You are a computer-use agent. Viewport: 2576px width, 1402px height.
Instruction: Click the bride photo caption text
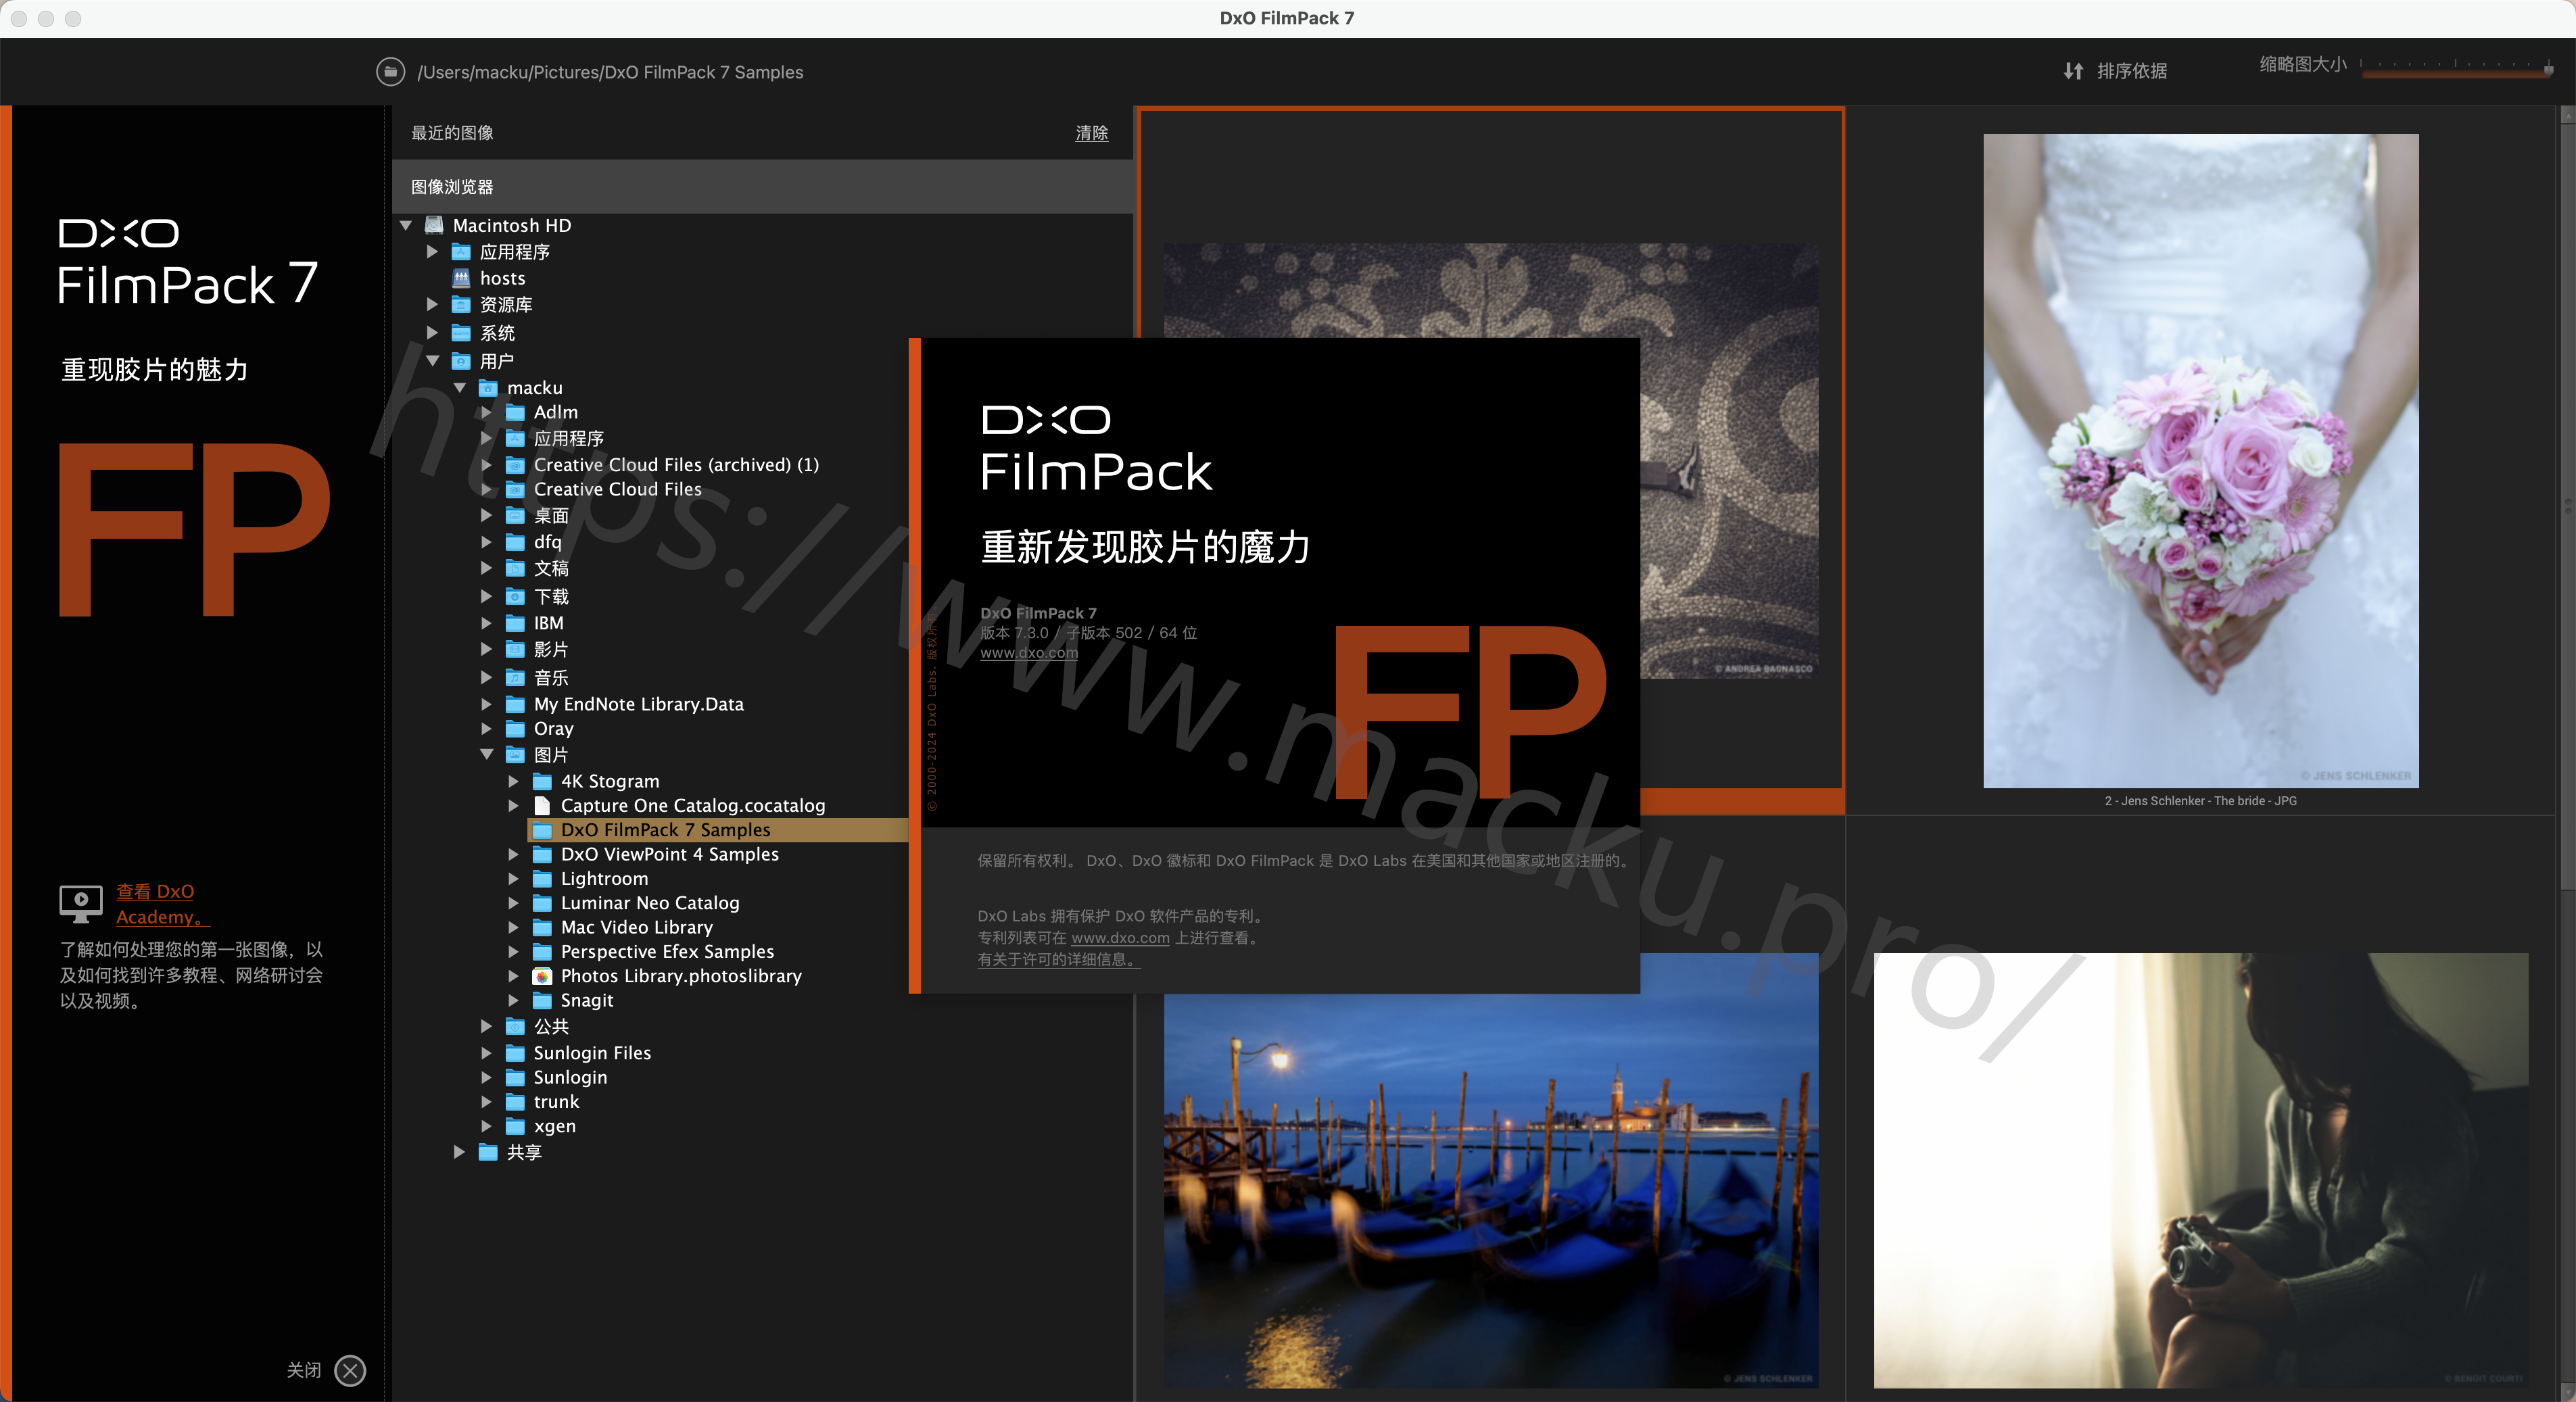pos(2200,801)
